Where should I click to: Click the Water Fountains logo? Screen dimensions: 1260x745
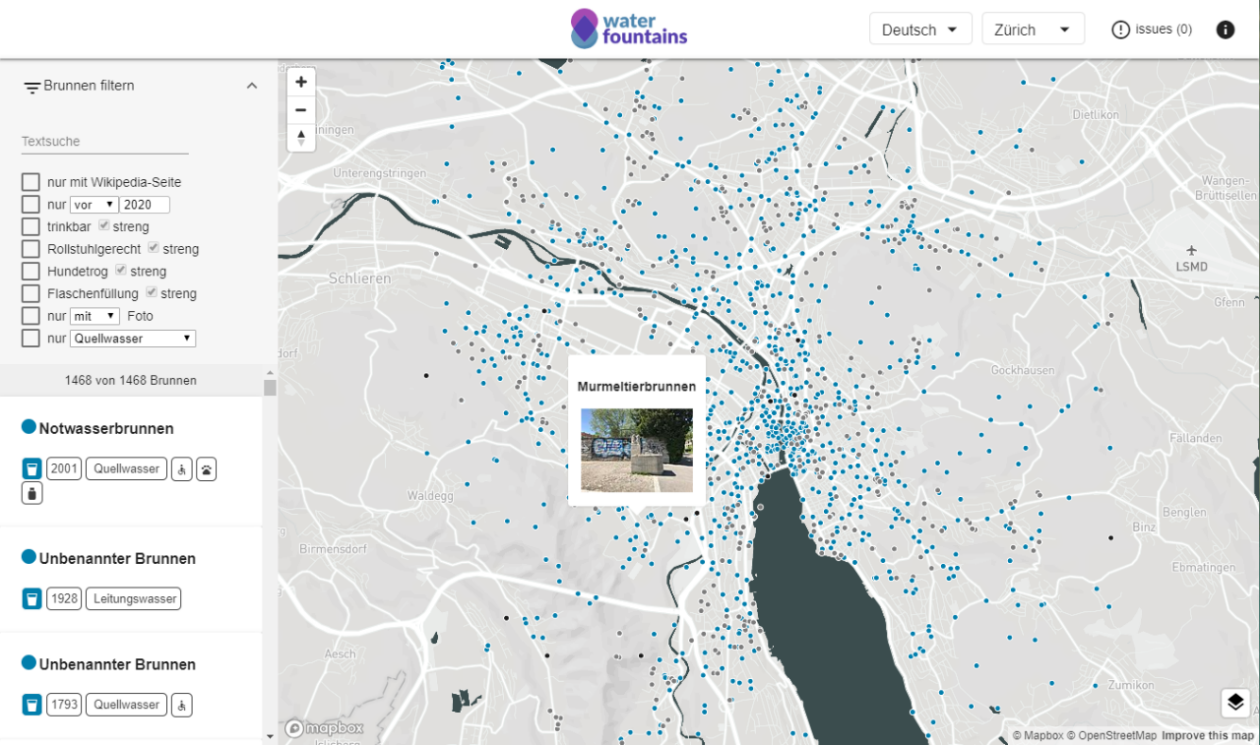[629, 28]
